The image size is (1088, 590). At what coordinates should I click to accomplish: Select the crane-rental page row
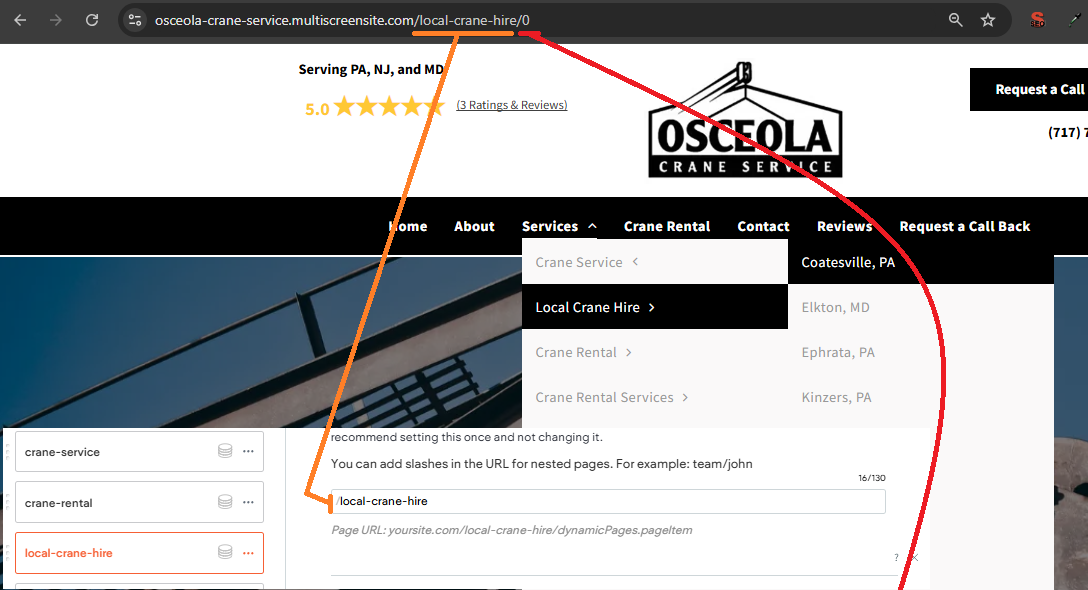click(x=139, y=502)
